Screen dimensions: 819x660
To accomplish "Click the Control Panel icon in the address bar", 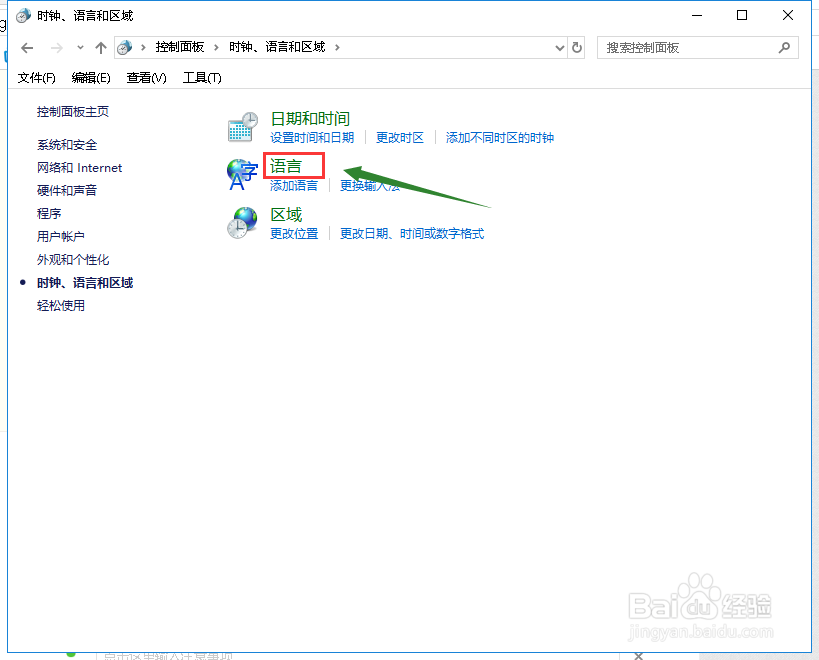I will 124,47.
